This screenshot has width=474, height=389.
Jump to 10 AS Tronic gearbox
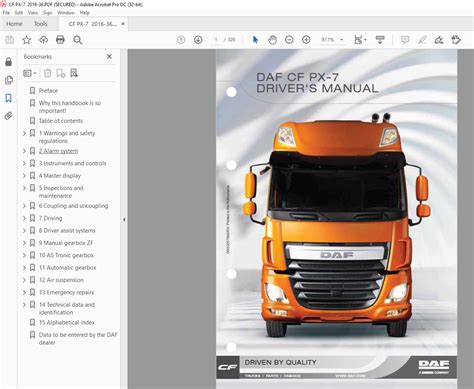pos(66,255)
